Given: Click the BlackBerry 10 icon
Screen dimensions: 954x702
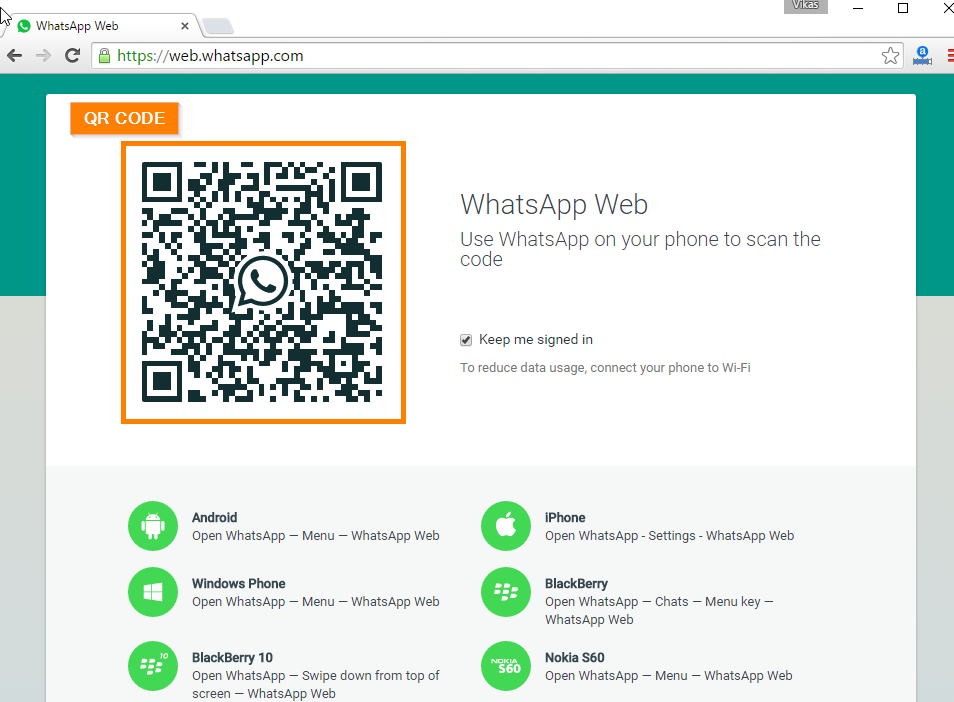Looking at the screenshot, I should (153, 666).
